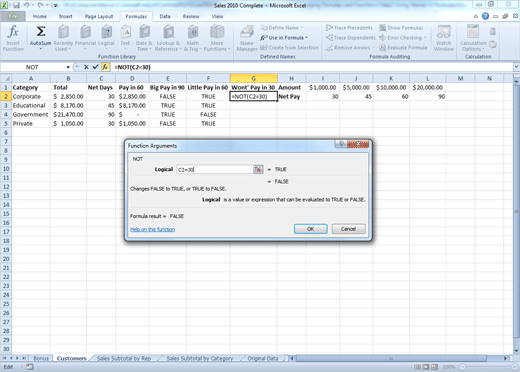
Task: Open the Help on this function link
Action: click(x=152, y=229)
